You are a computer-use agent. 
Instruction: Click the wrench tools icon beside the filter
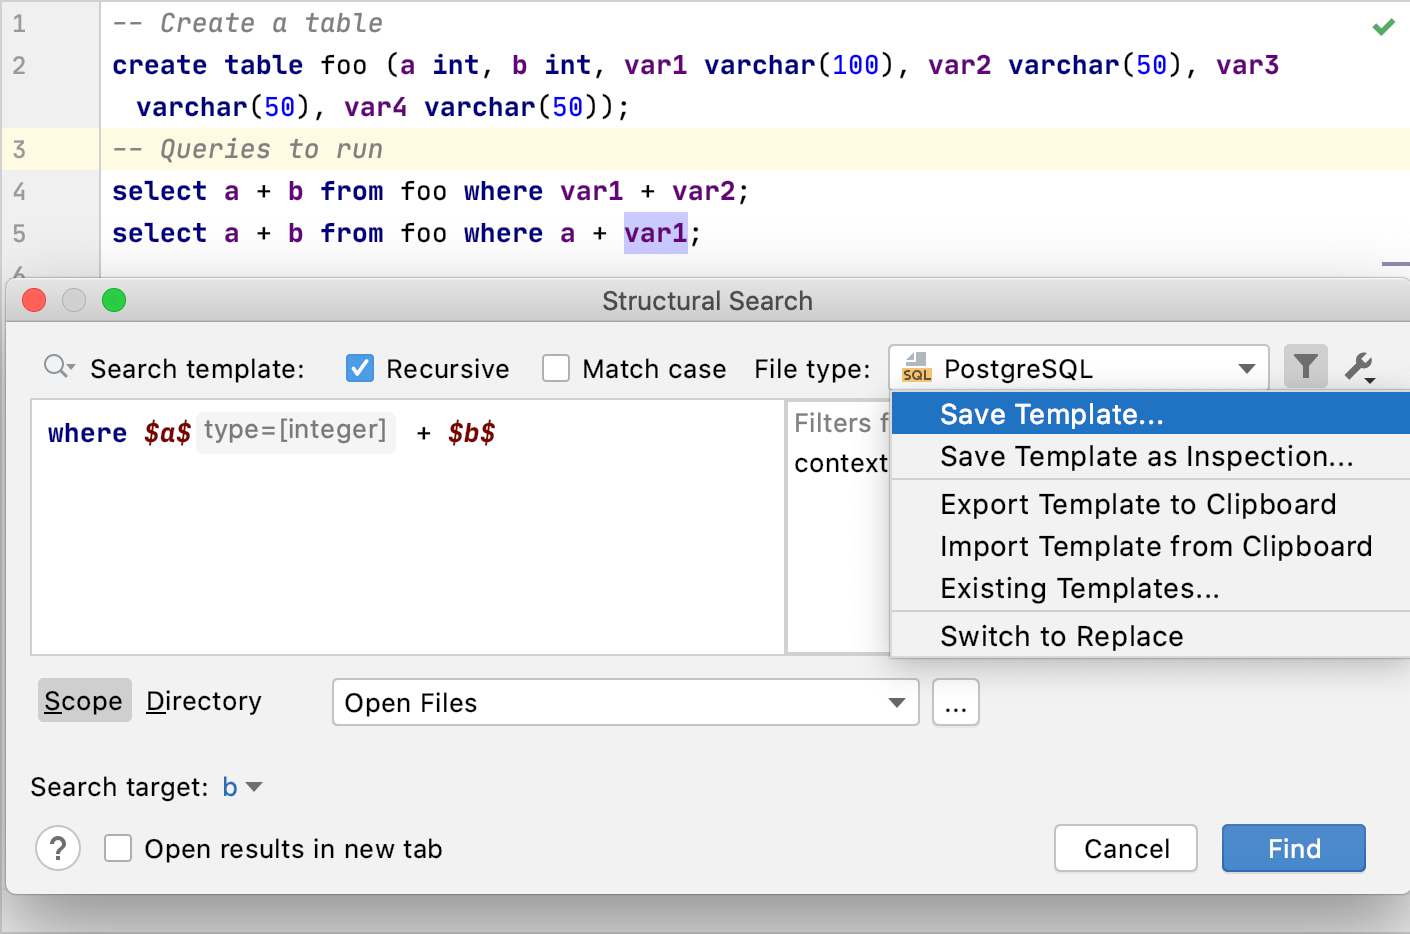(1358, 367)
